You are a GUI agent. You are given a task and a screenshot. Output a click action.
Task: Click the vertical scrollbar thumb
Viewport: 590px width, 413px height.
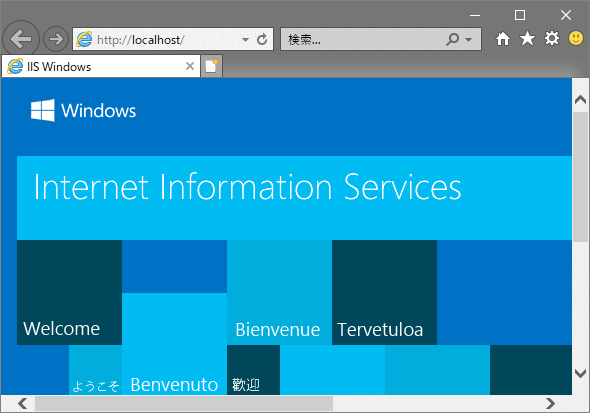pyautogui.click(x=581, y=177)
